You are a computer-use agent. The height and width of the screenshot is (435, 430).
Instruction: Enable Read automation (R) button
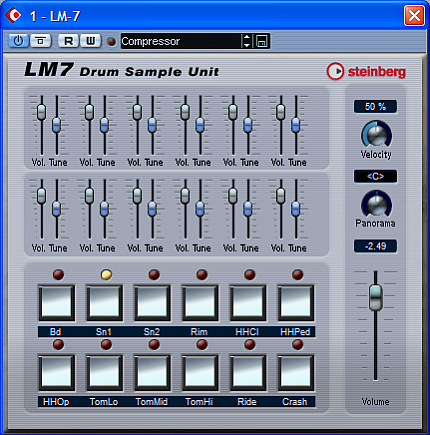pyautogui.click(x=68, y=41)
